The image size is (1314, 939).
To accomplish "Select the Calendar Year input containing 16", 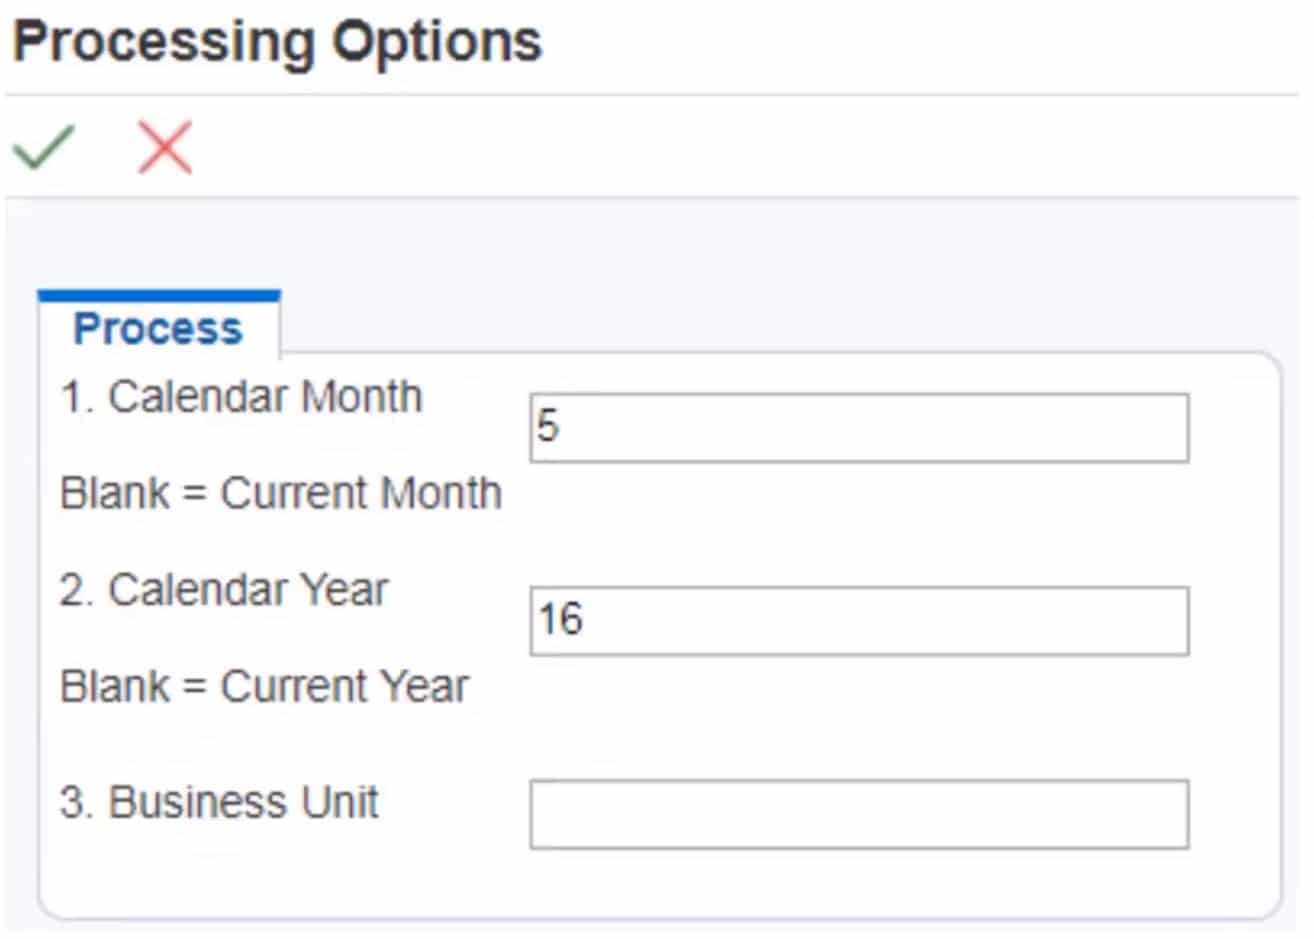I will [860, 620].
